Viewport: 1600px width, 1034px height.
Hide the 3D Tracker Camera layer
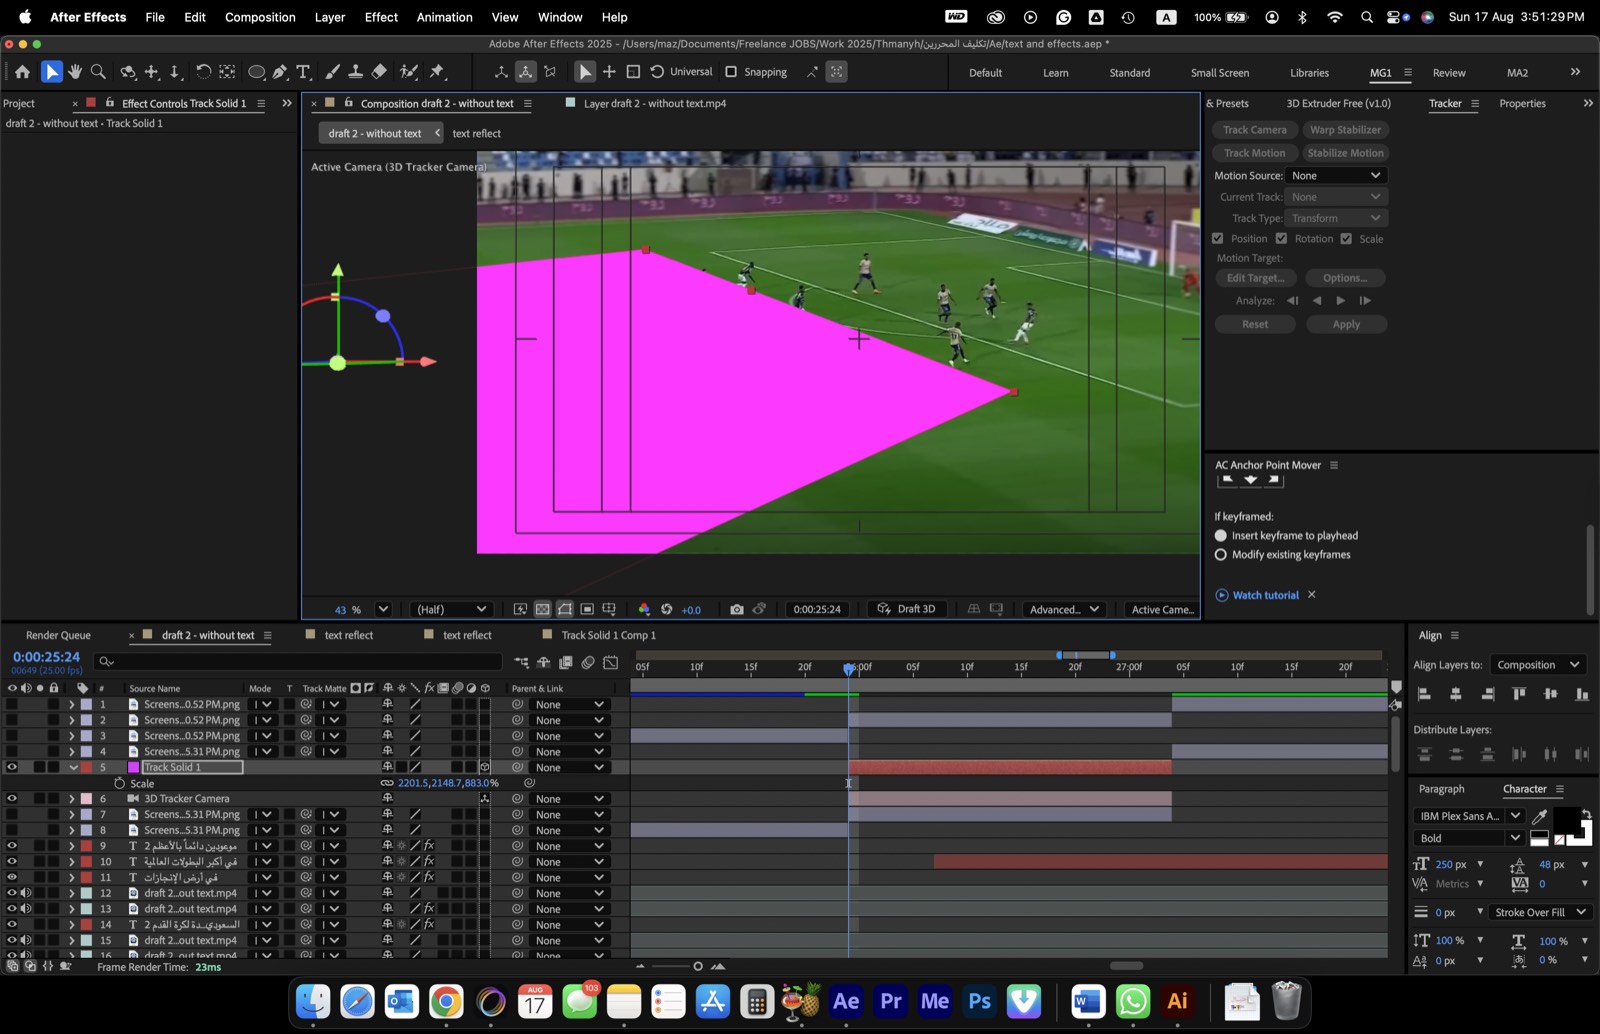click(12, 799)
